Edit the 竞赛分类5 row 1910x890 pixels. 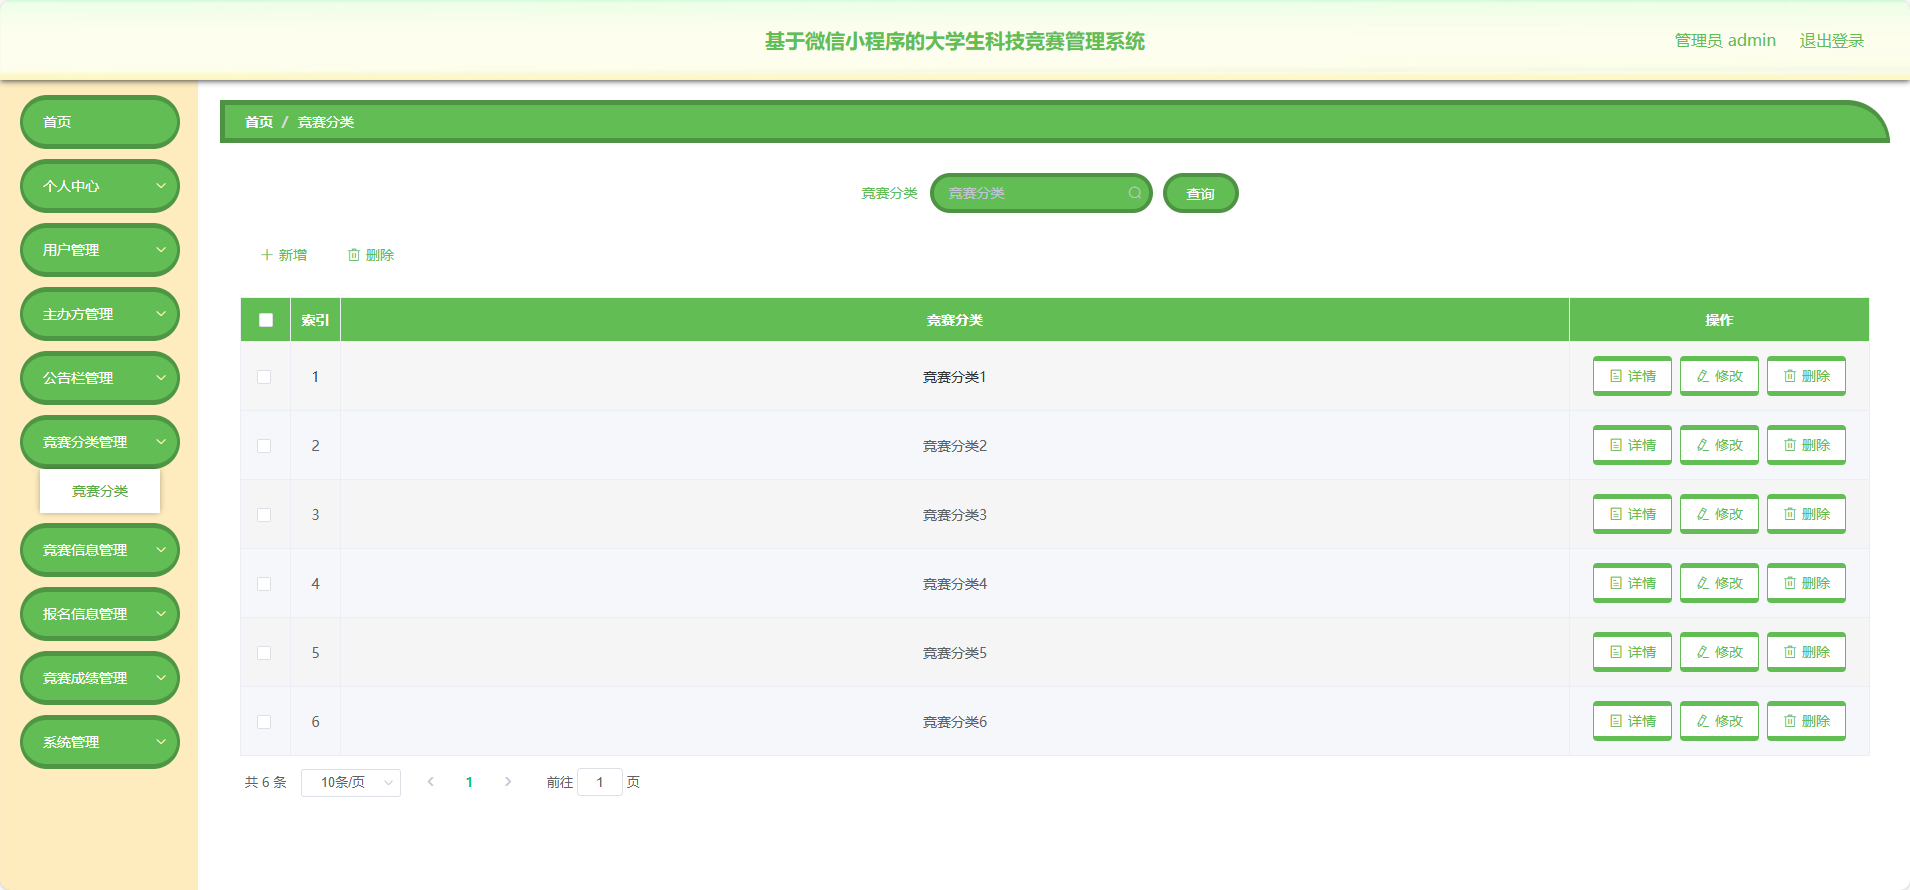coord(1719,652)
